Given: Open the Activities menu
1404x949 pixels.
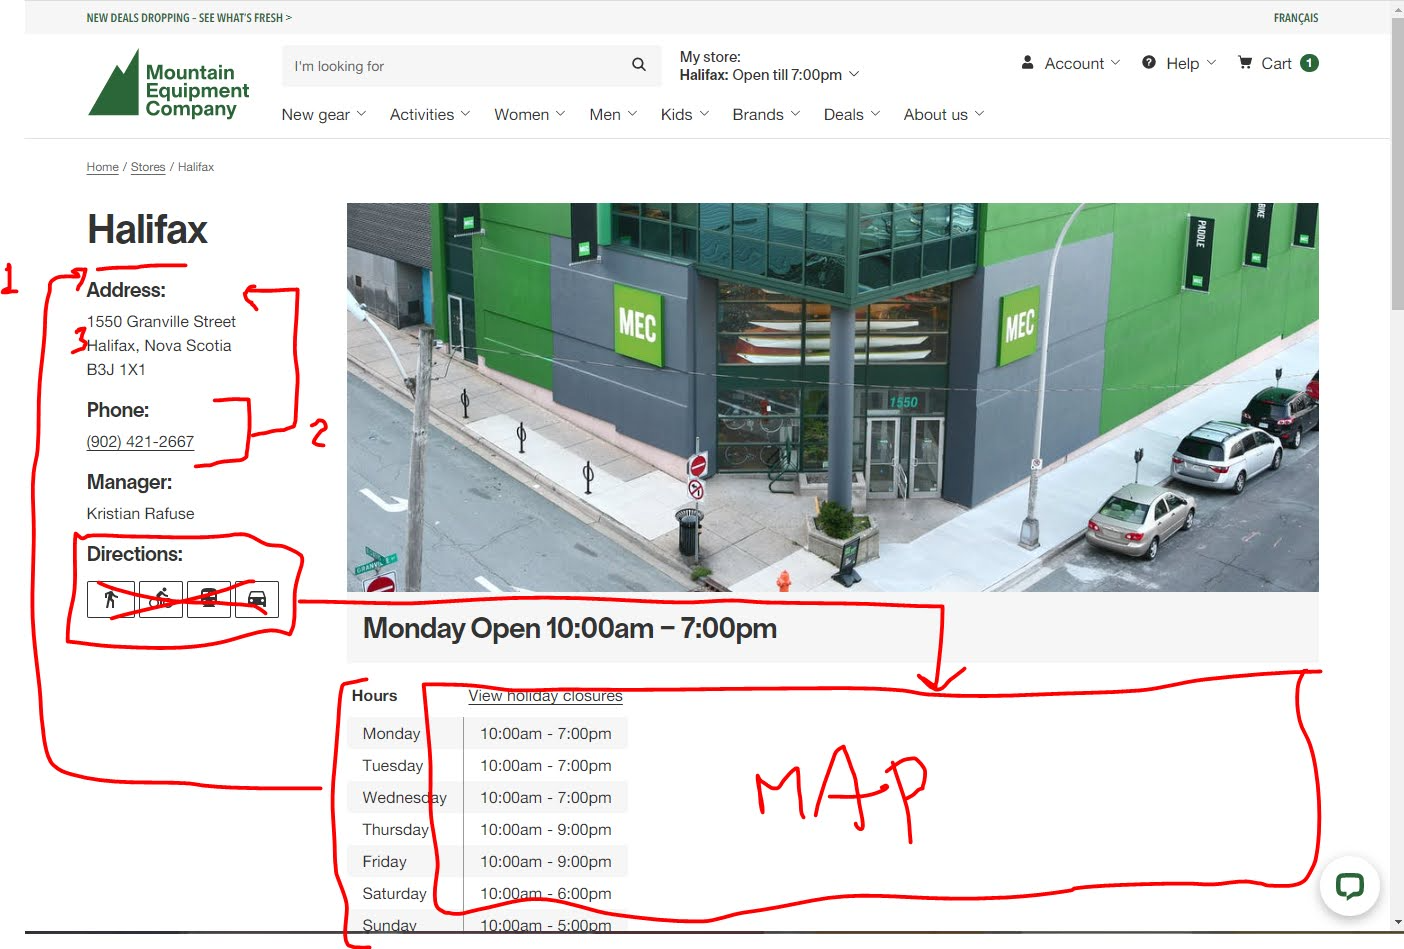Looking at the screenshot, I should click(x=429, y=114).
